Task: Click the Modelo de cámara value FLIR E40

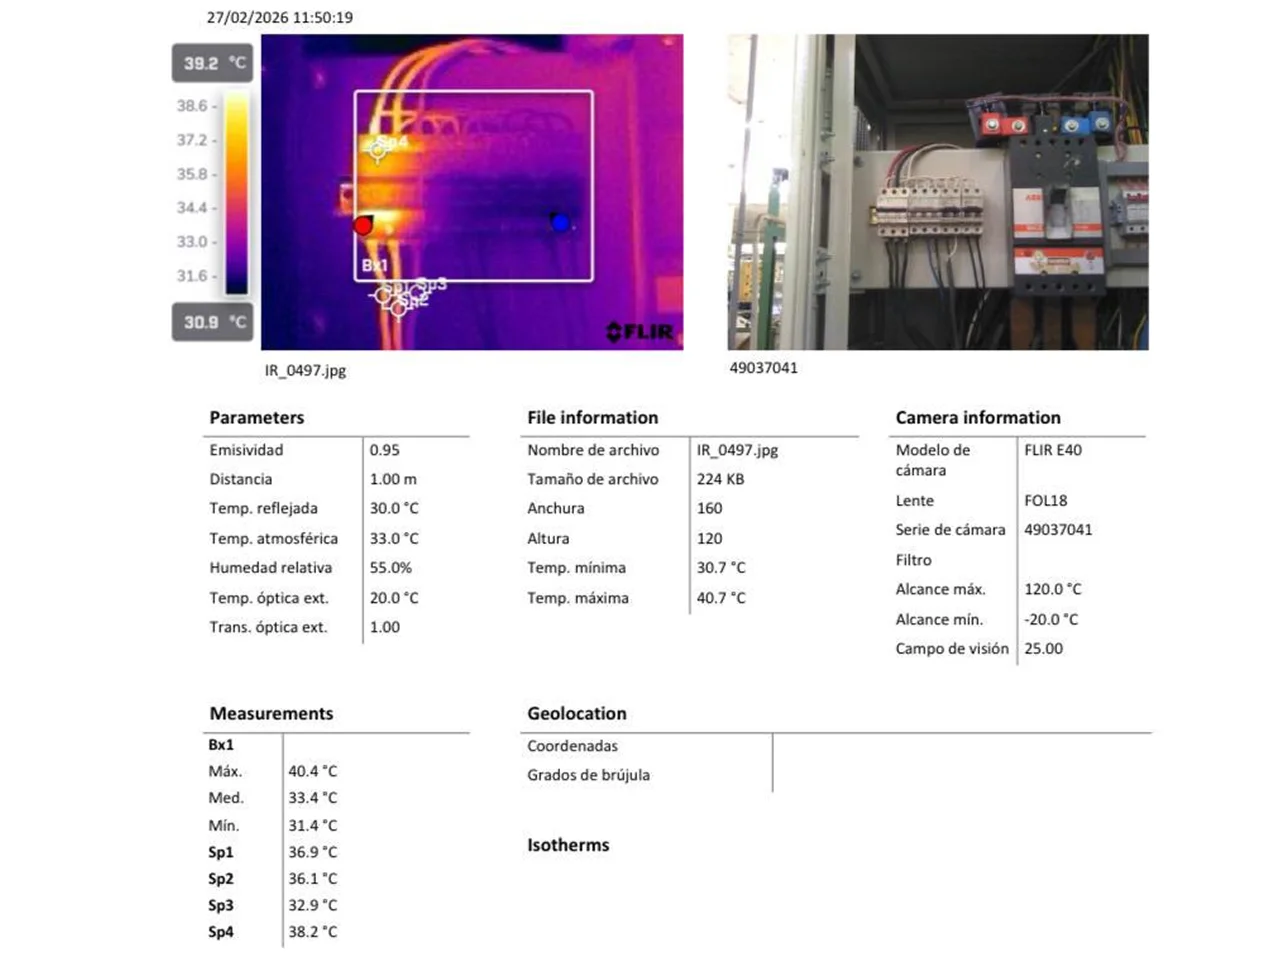Action: point(1053,450)
